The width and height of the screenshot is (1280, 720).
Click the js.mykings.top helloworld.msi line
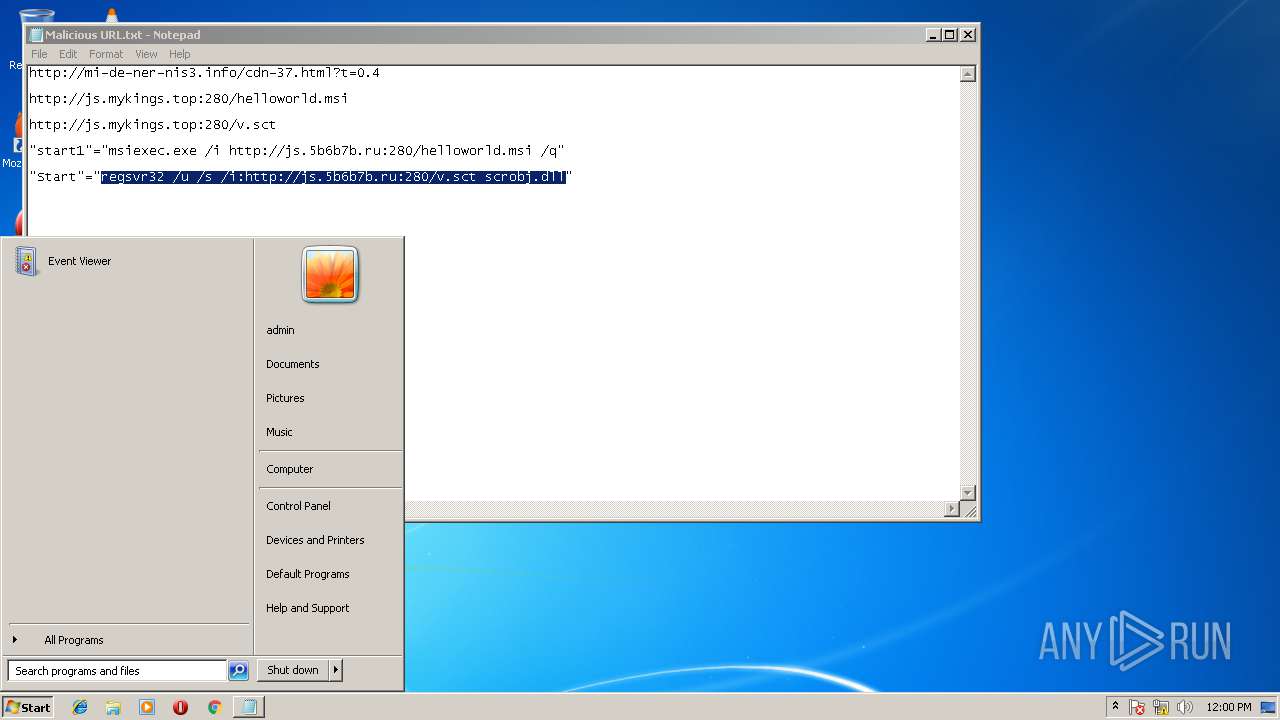coord(188,99)
